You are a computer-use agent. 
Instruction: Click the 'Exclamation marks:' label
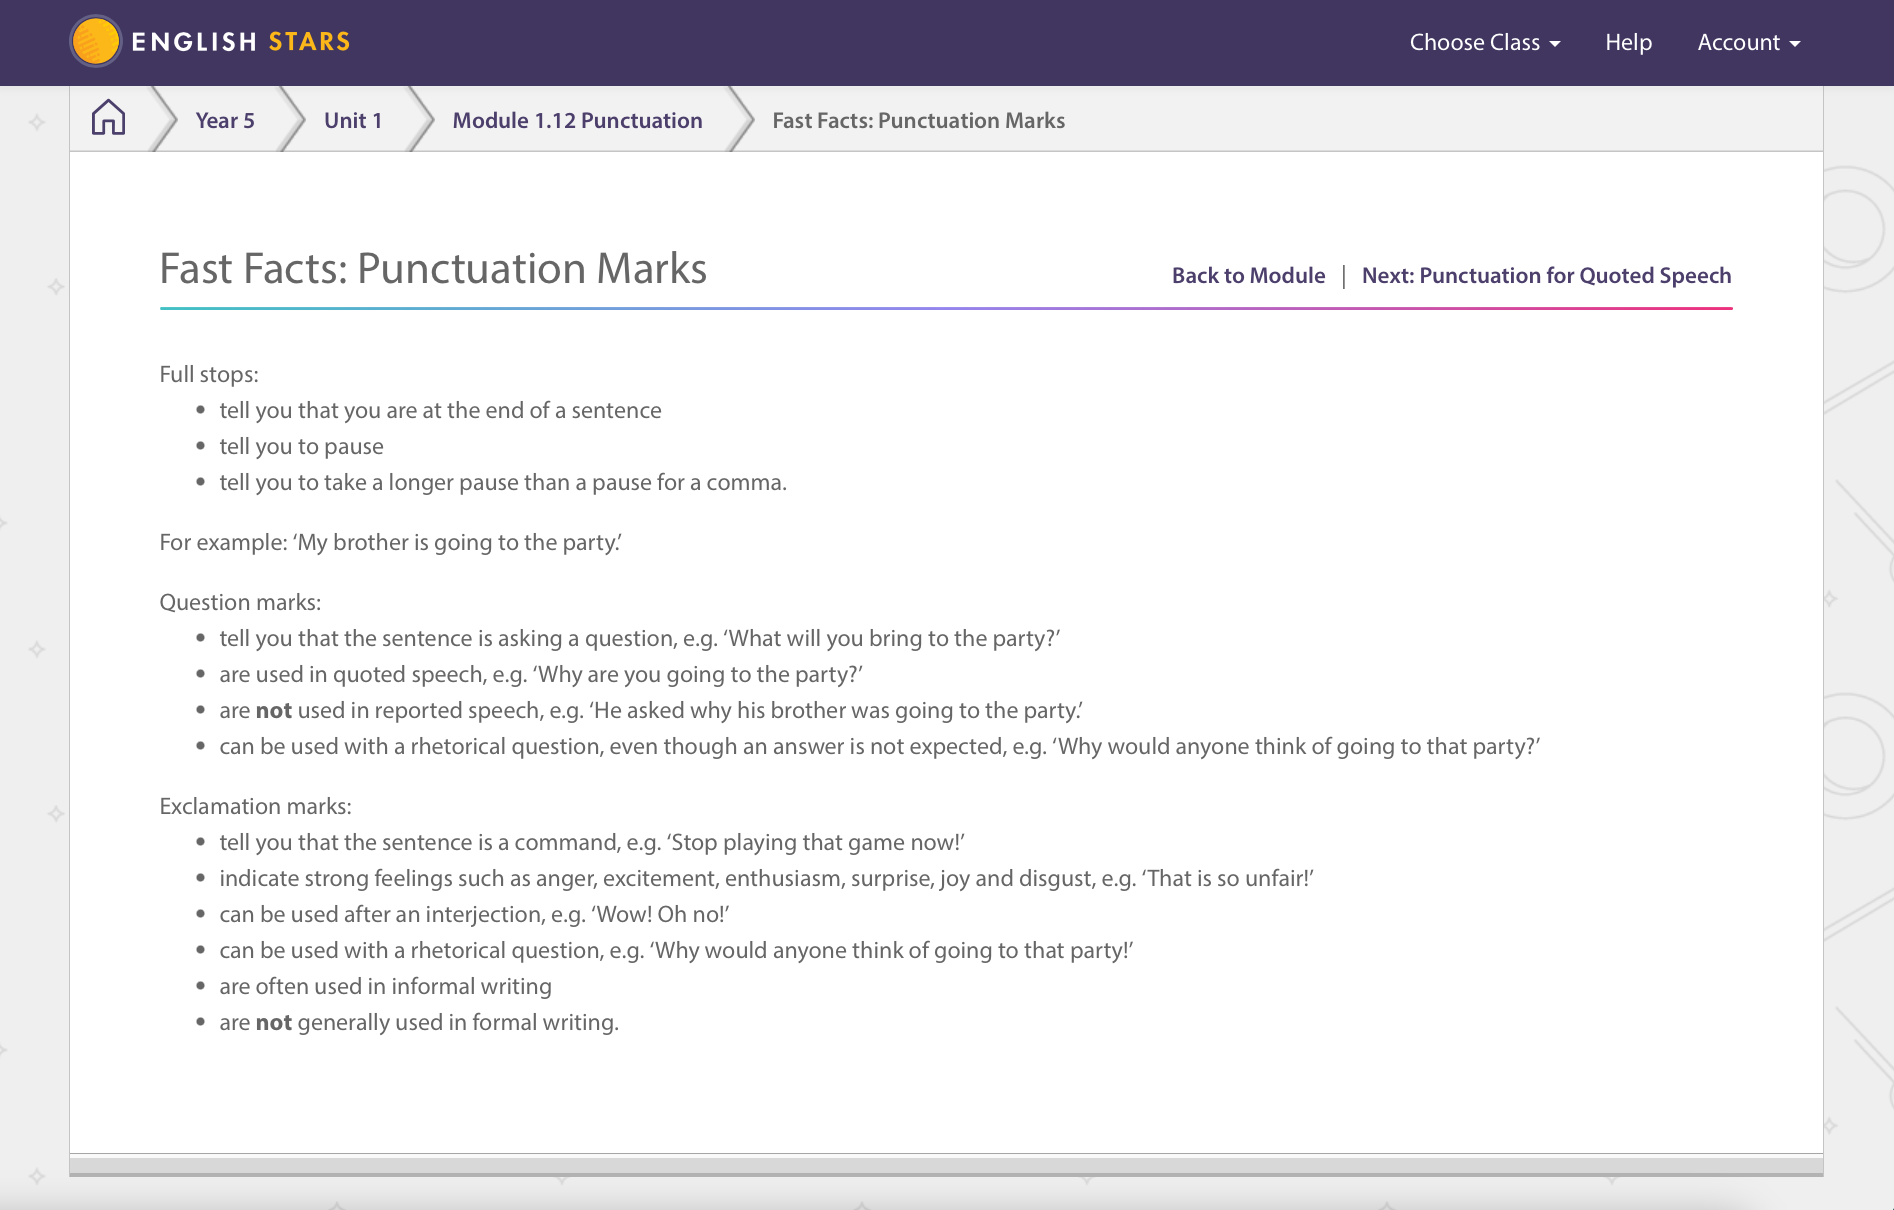255,806
